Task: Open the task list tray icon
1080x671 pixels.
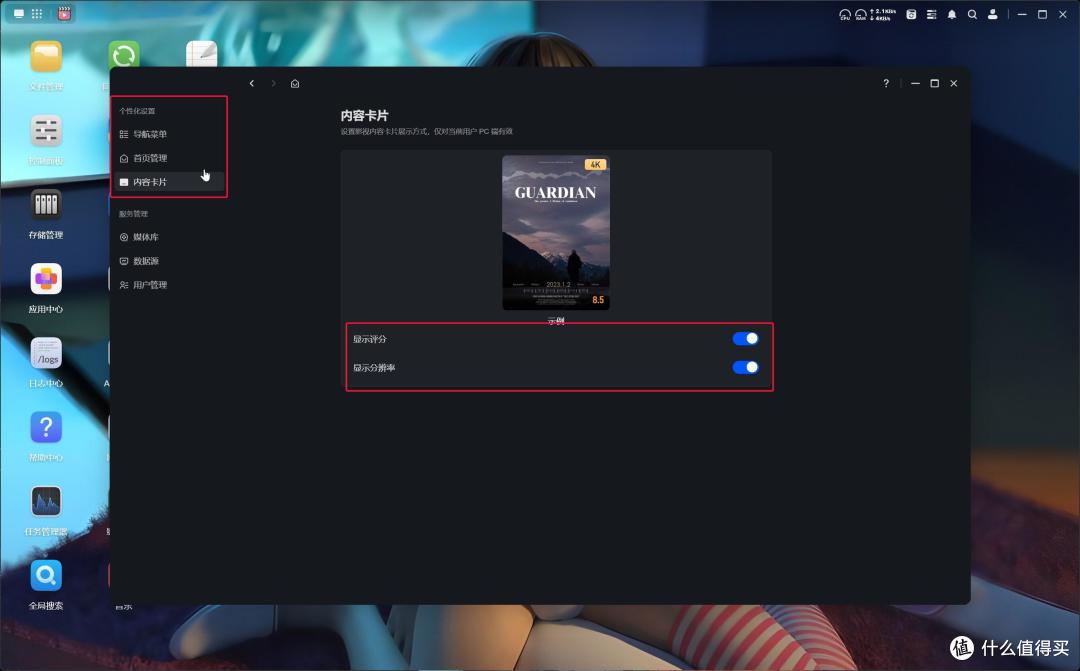Action: click(x=931, y=14)
